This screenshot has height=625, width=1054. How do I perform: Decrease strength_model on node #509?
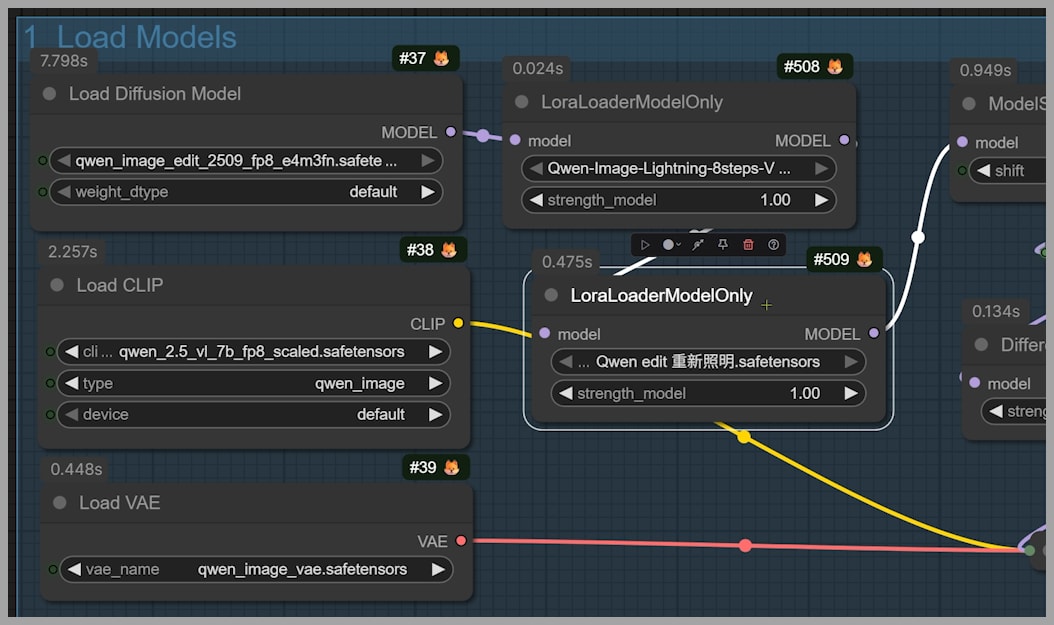pyautogui.click(x=566, y=394)
